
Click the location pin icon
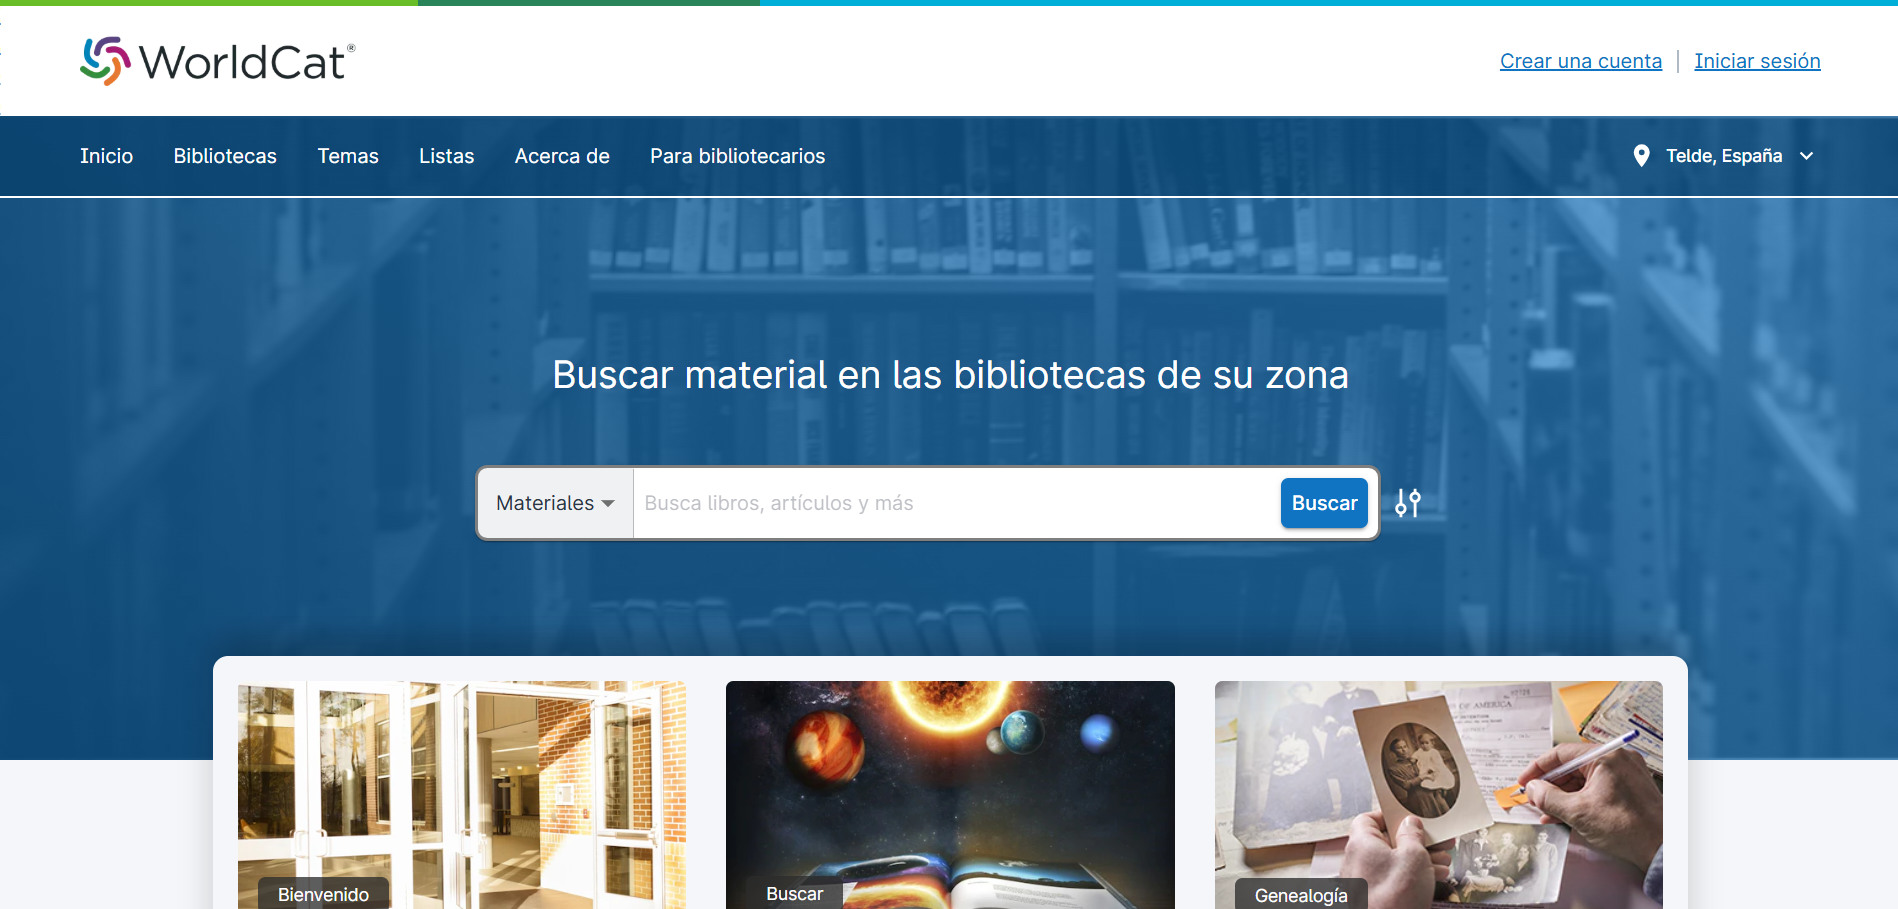point(1641,156)
